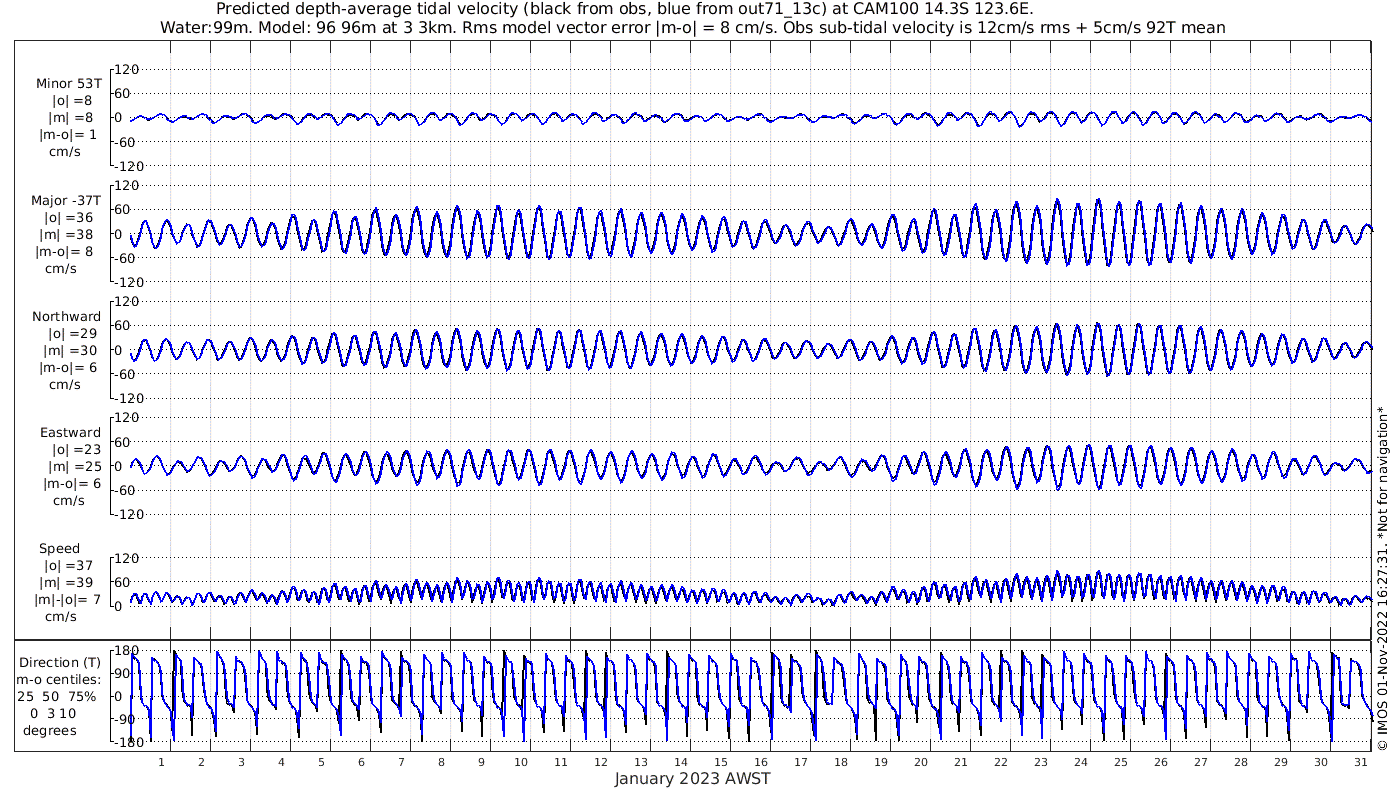Click the day 18 tick label on x-axis
The width and height of the screenshot is (1400, 800).
[x=841, y=762]
